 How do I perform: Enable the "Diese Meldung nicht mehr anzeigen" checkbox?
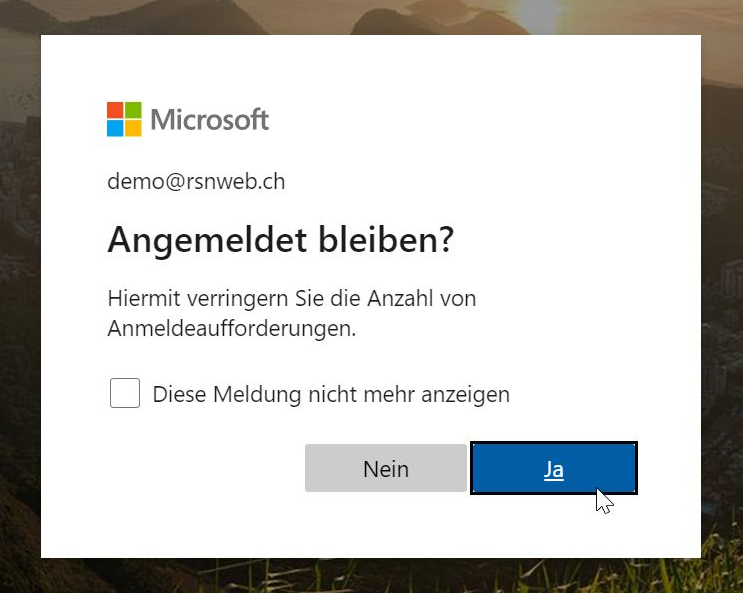point(125,393)
